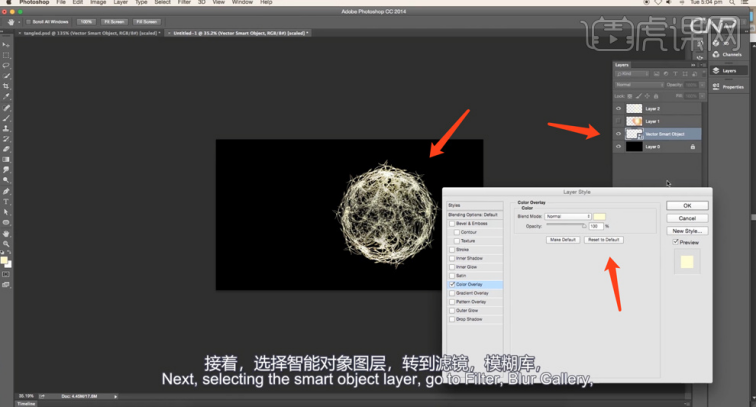Toggle Quick Mask mode icon
Screen dimensions: 756x407
coord(6,274)
